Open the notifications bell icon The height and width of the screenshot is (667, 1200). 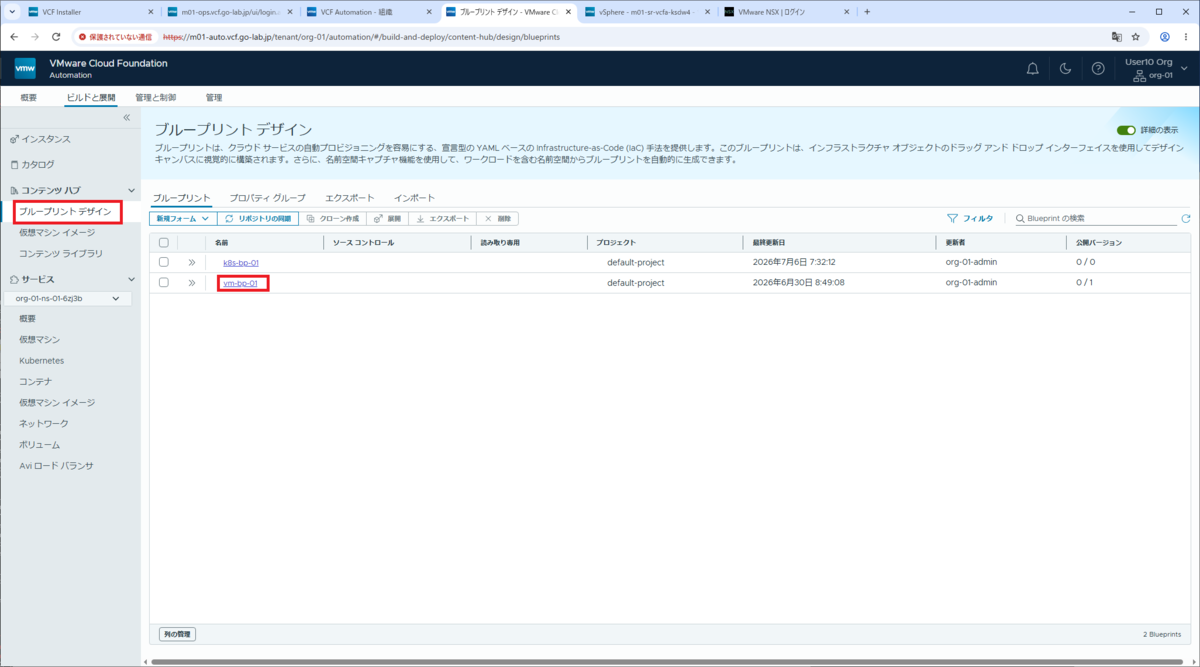click(1033, 68)
